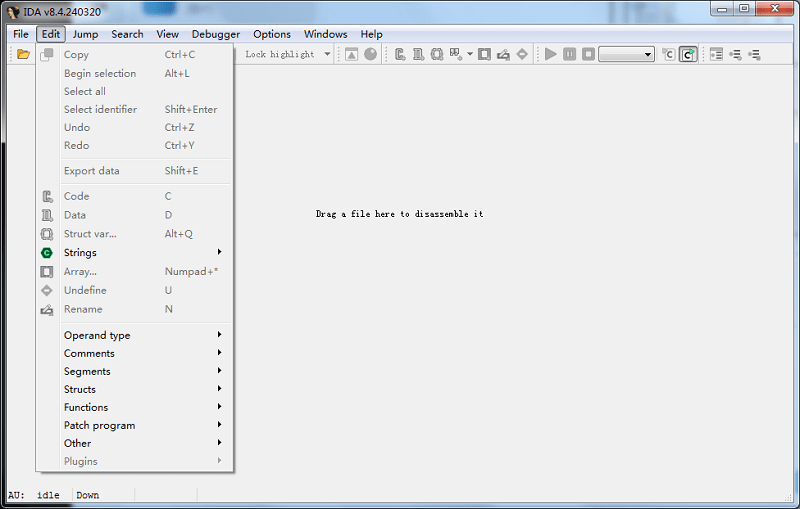
Task: Click the toolbar Rename icon with pencil
Action: coord(503,54)
